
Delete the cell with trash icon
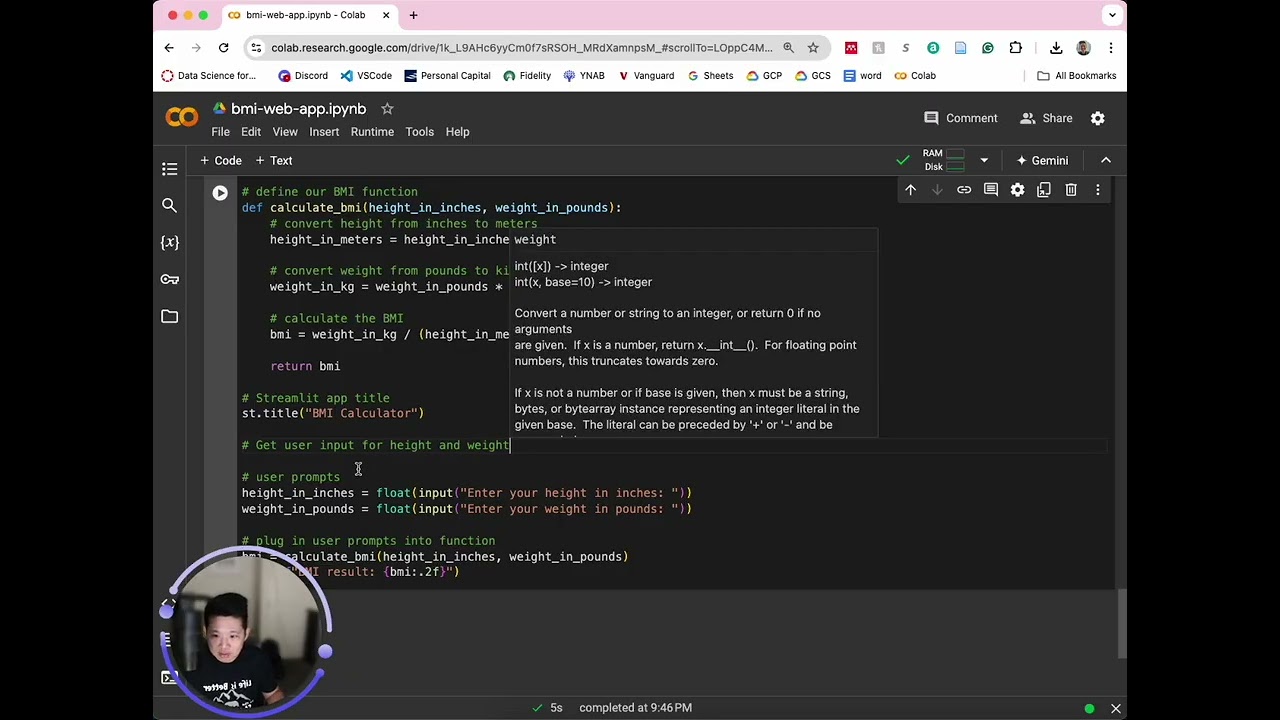pos(1071,190)
